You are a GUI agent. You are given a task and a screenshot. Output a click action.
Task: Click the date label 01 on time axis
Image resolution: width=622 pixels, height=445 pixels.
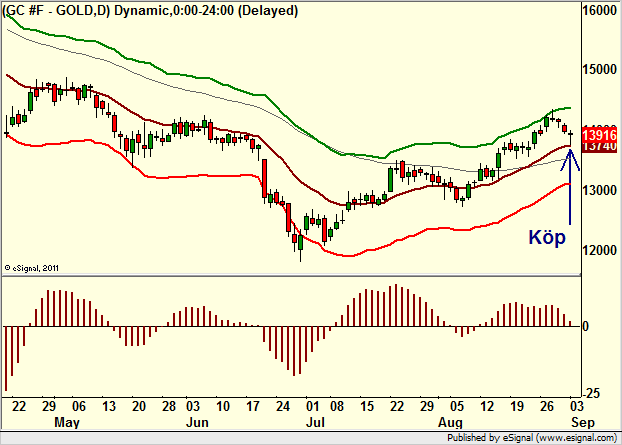[313, 406]
